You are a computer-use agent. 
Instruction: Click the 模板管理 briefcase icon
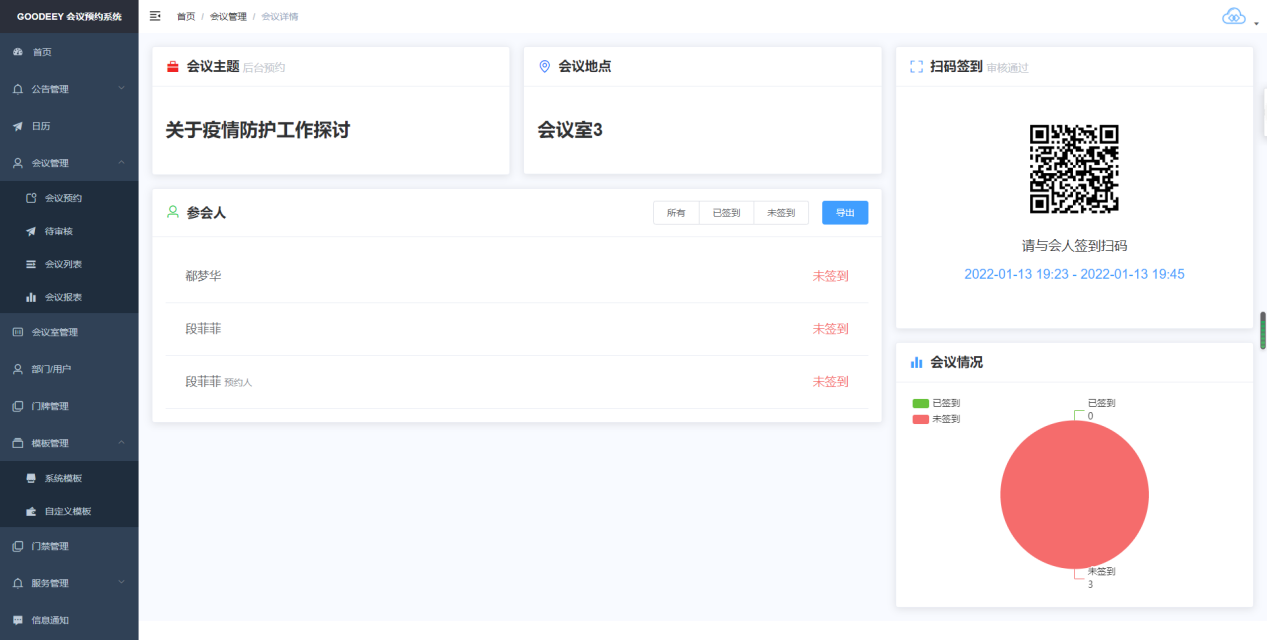pos(17,443)
